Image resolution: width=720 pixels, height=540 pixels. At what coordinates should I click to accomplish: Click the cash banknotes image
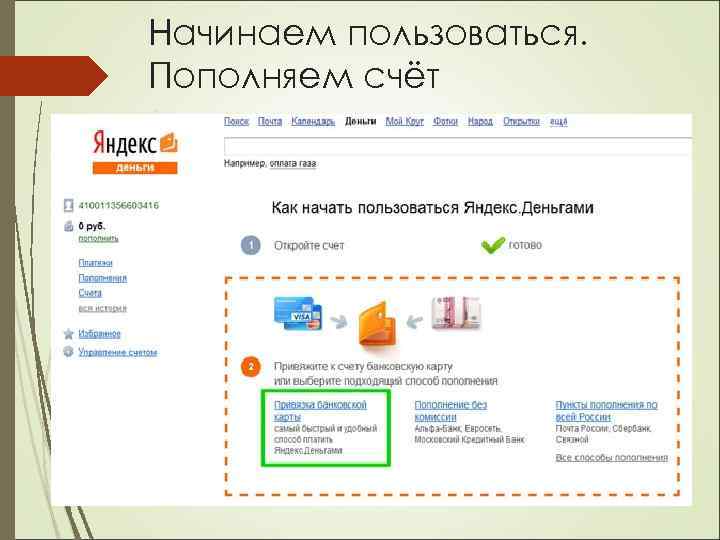456,313
